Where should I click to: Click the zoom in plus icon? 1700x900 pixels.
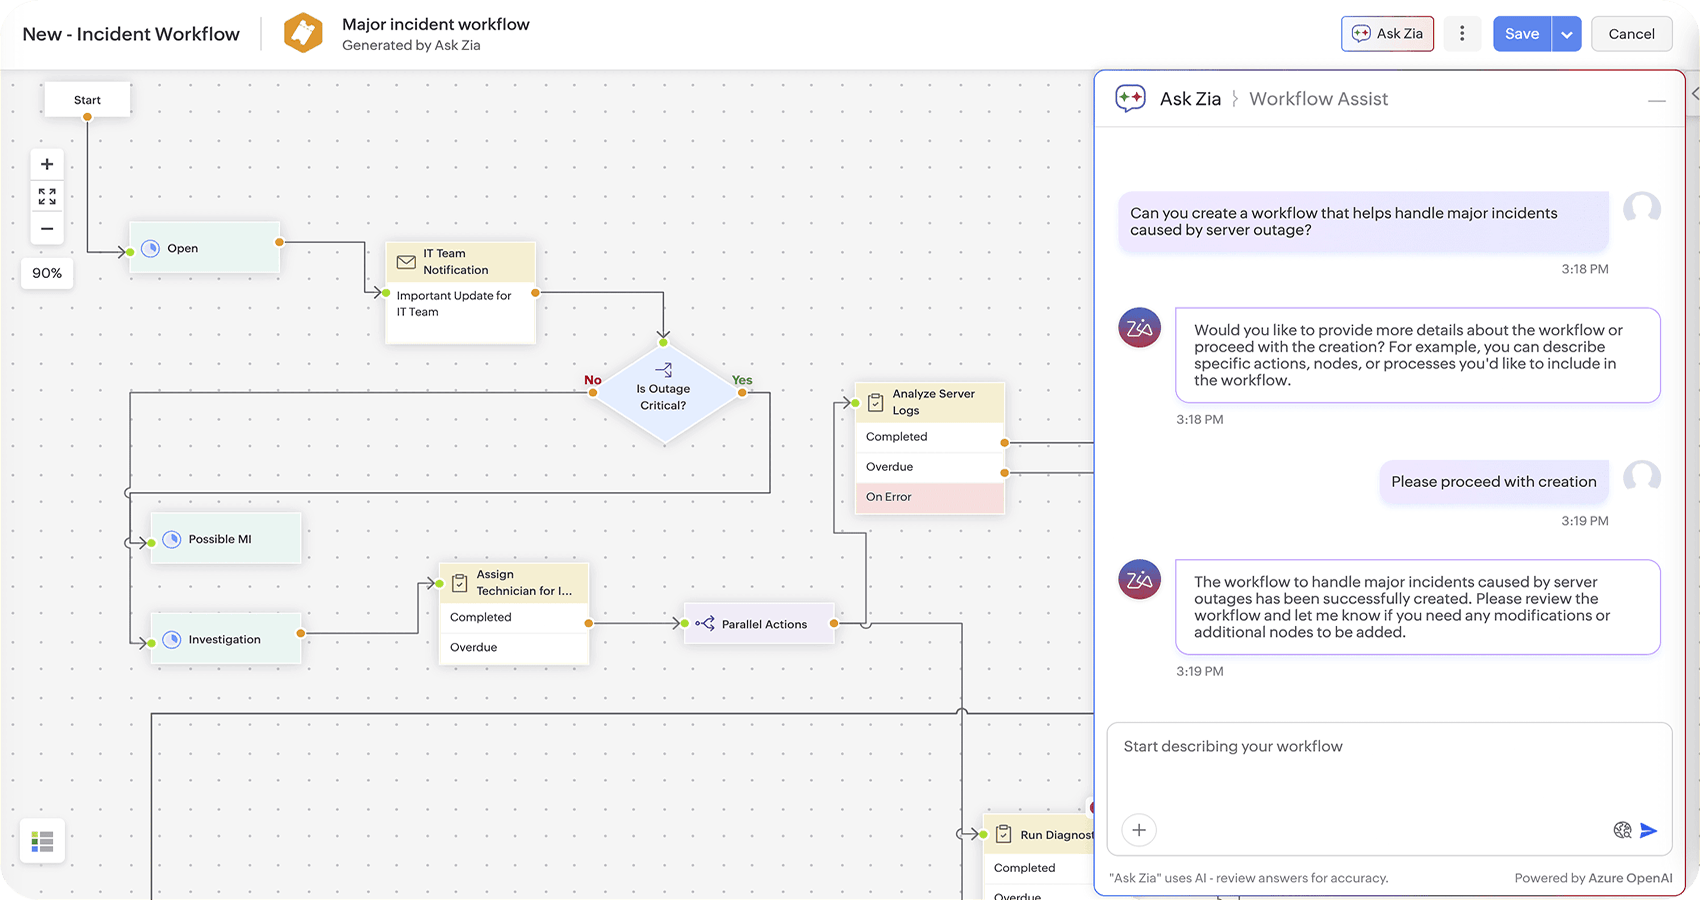(46, 163)
